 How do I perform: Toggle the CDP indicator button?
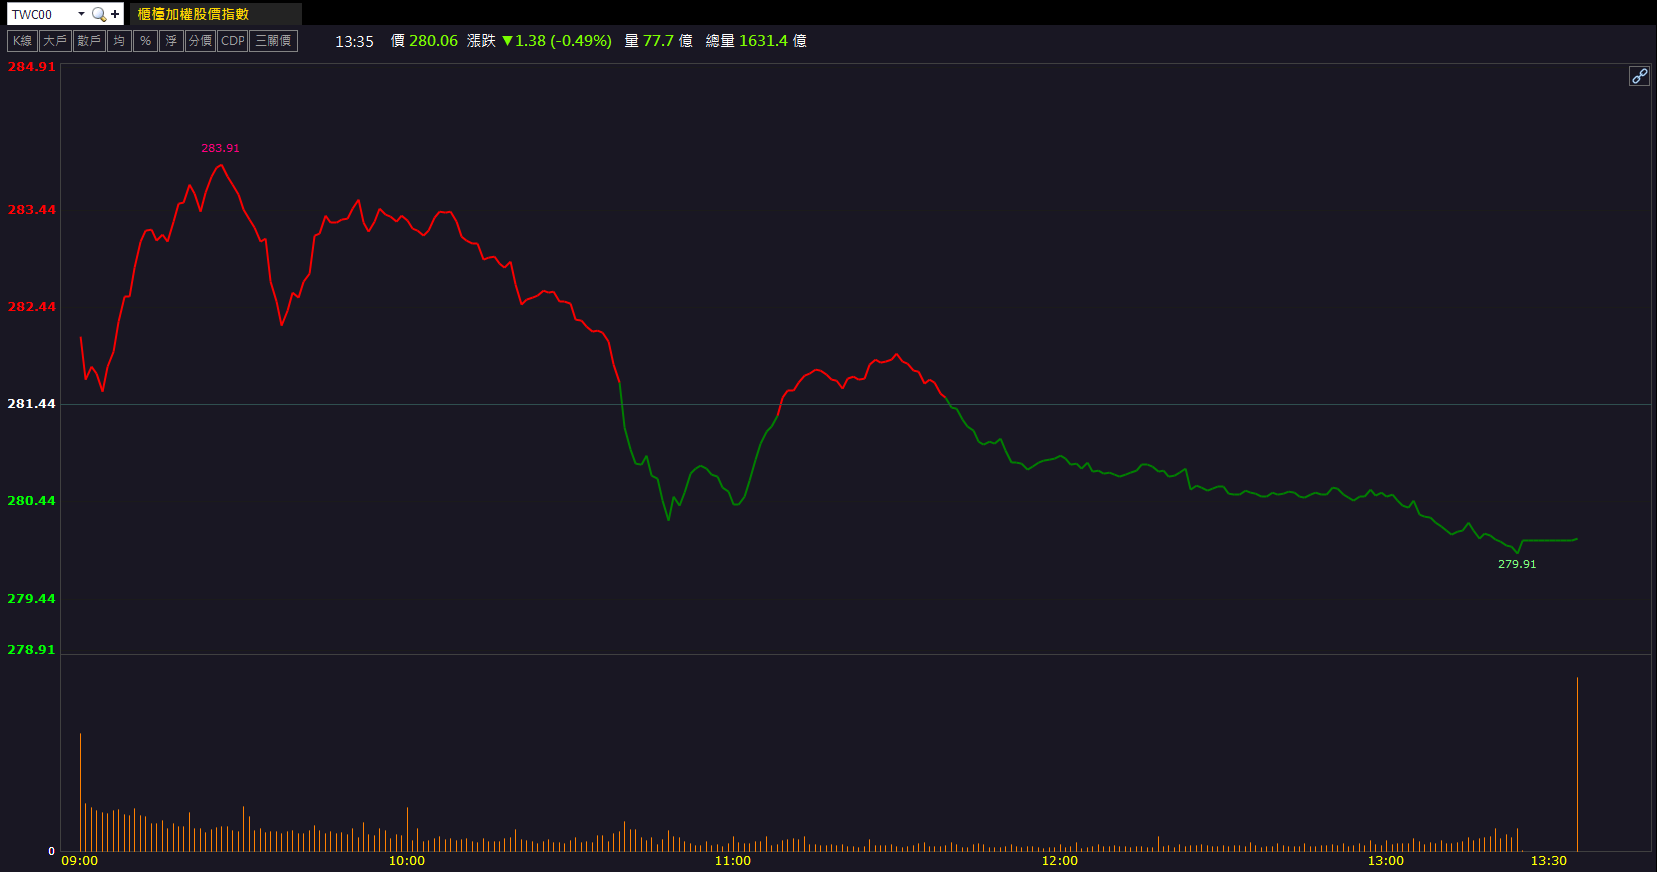[x=233, y=41]
